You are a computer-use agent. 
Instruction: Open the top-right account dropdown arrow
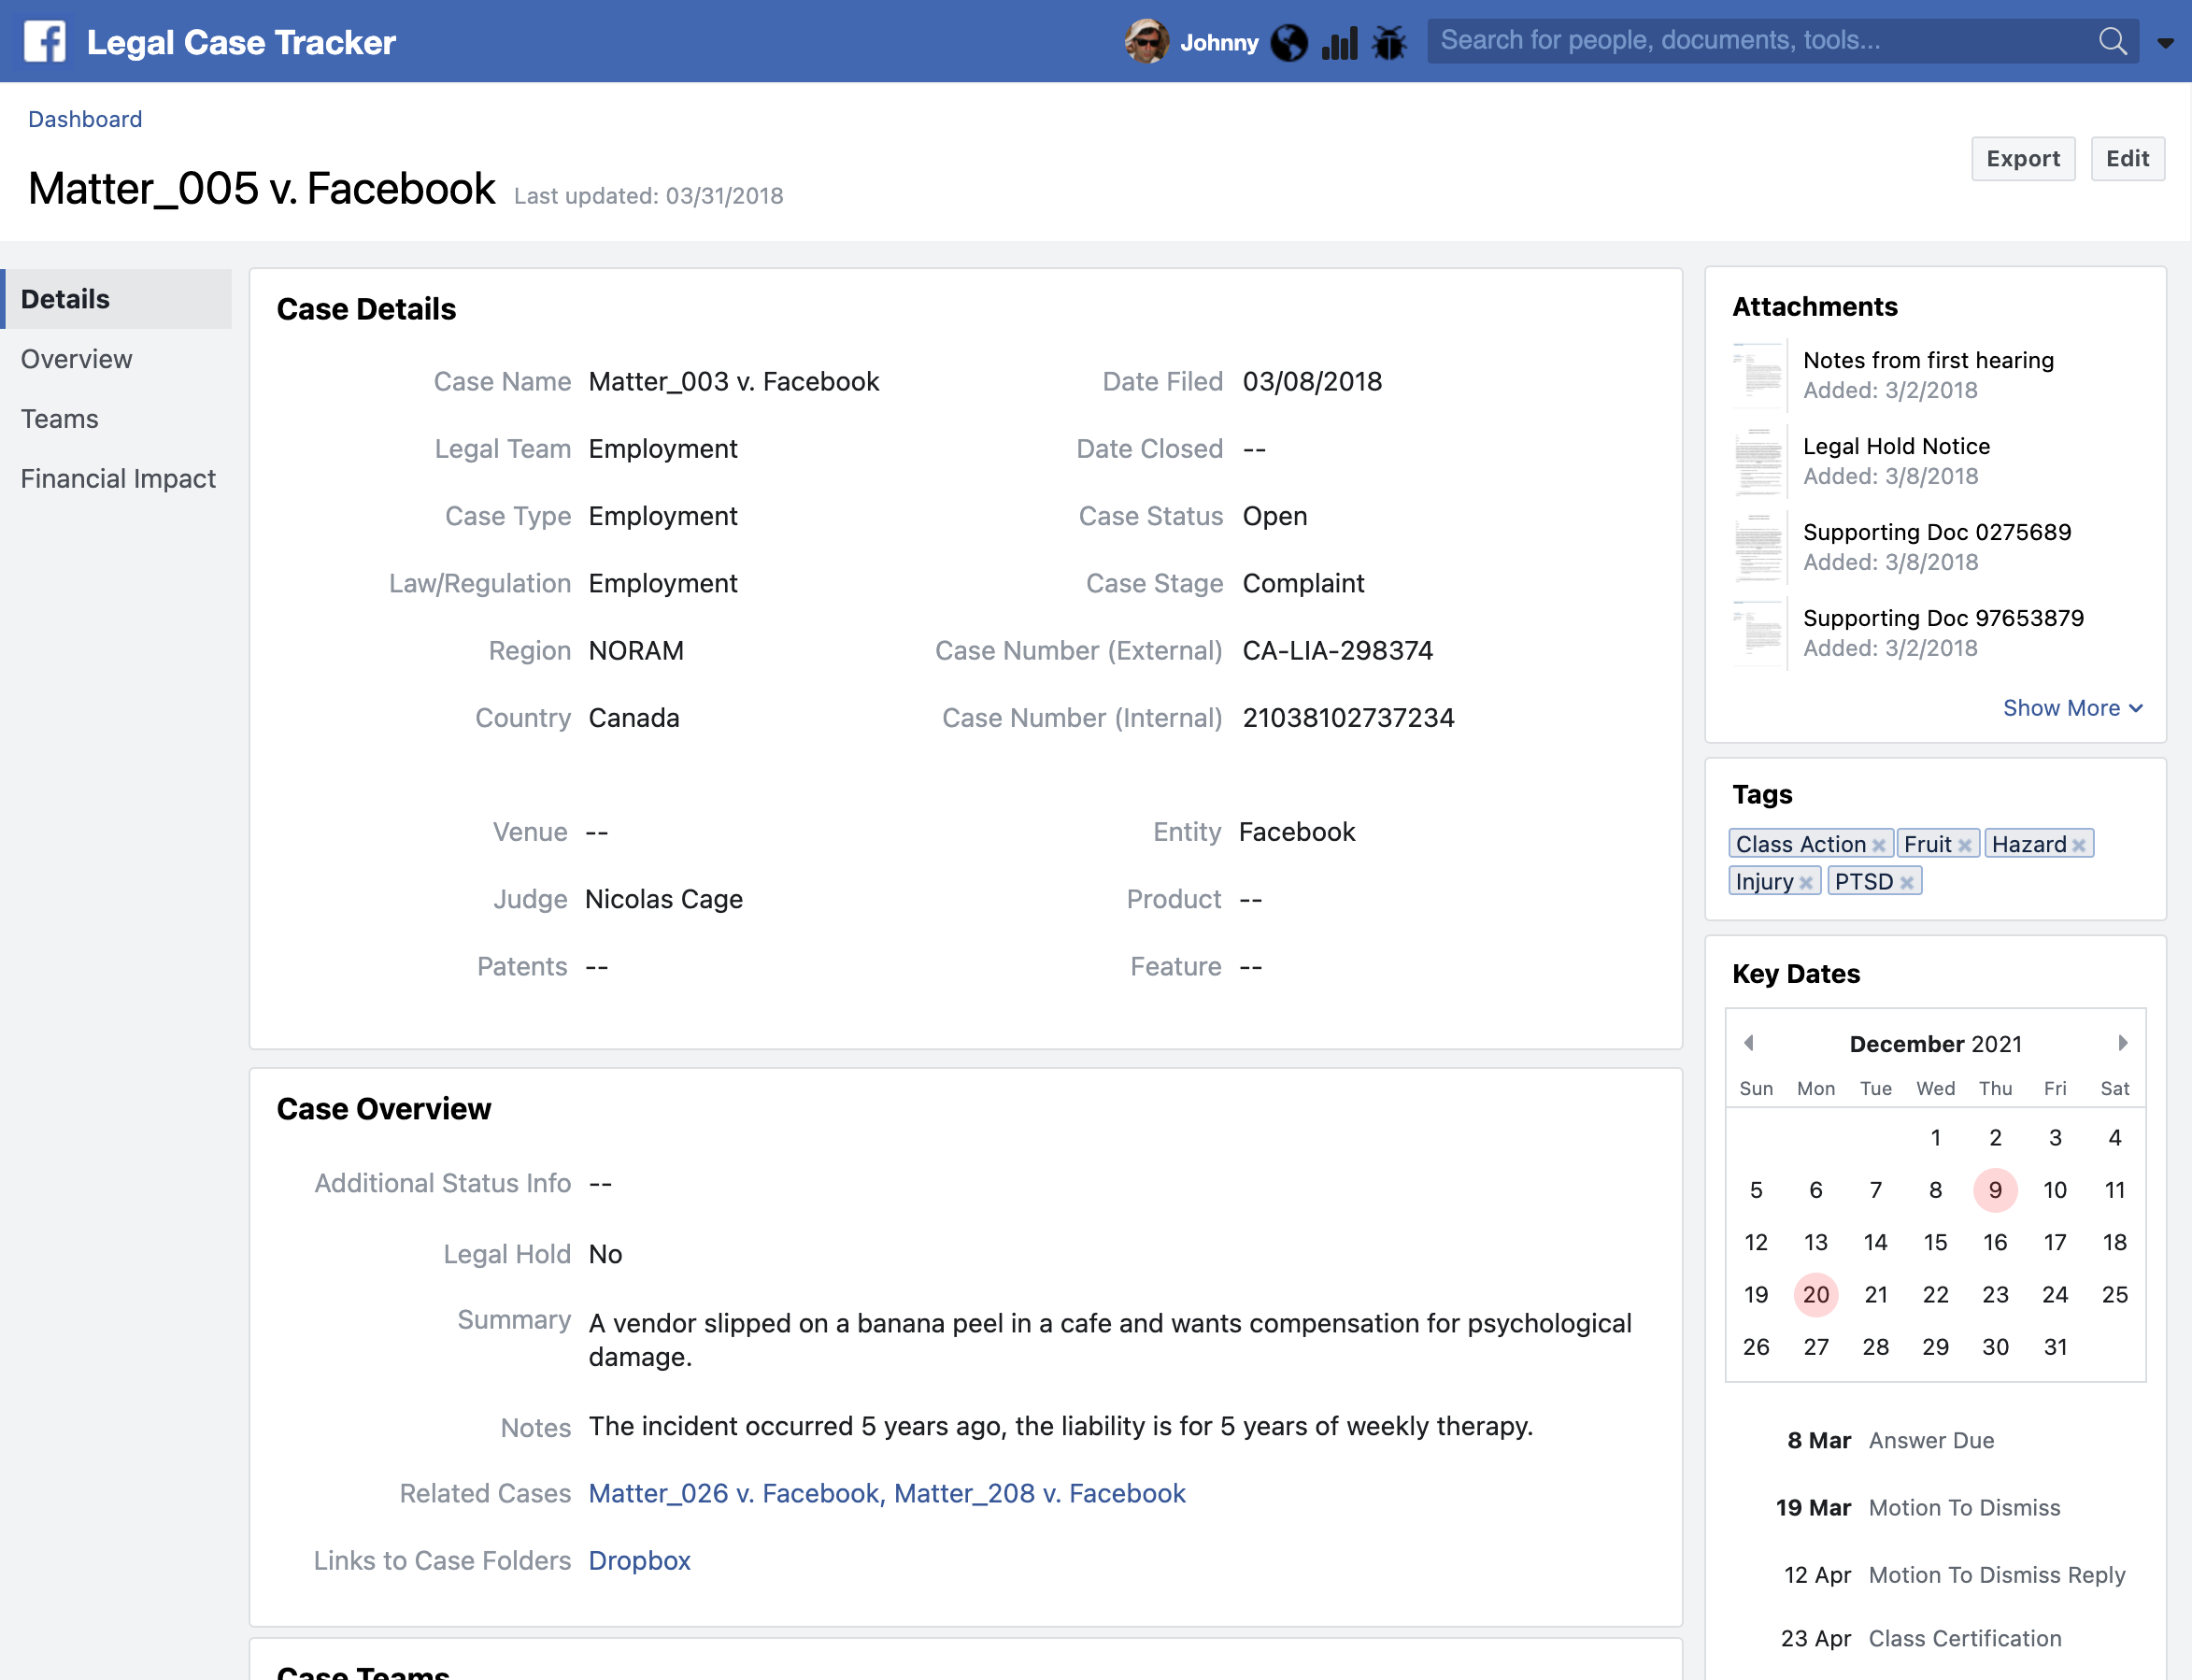pyautogui.click(x=2165, y=43)
